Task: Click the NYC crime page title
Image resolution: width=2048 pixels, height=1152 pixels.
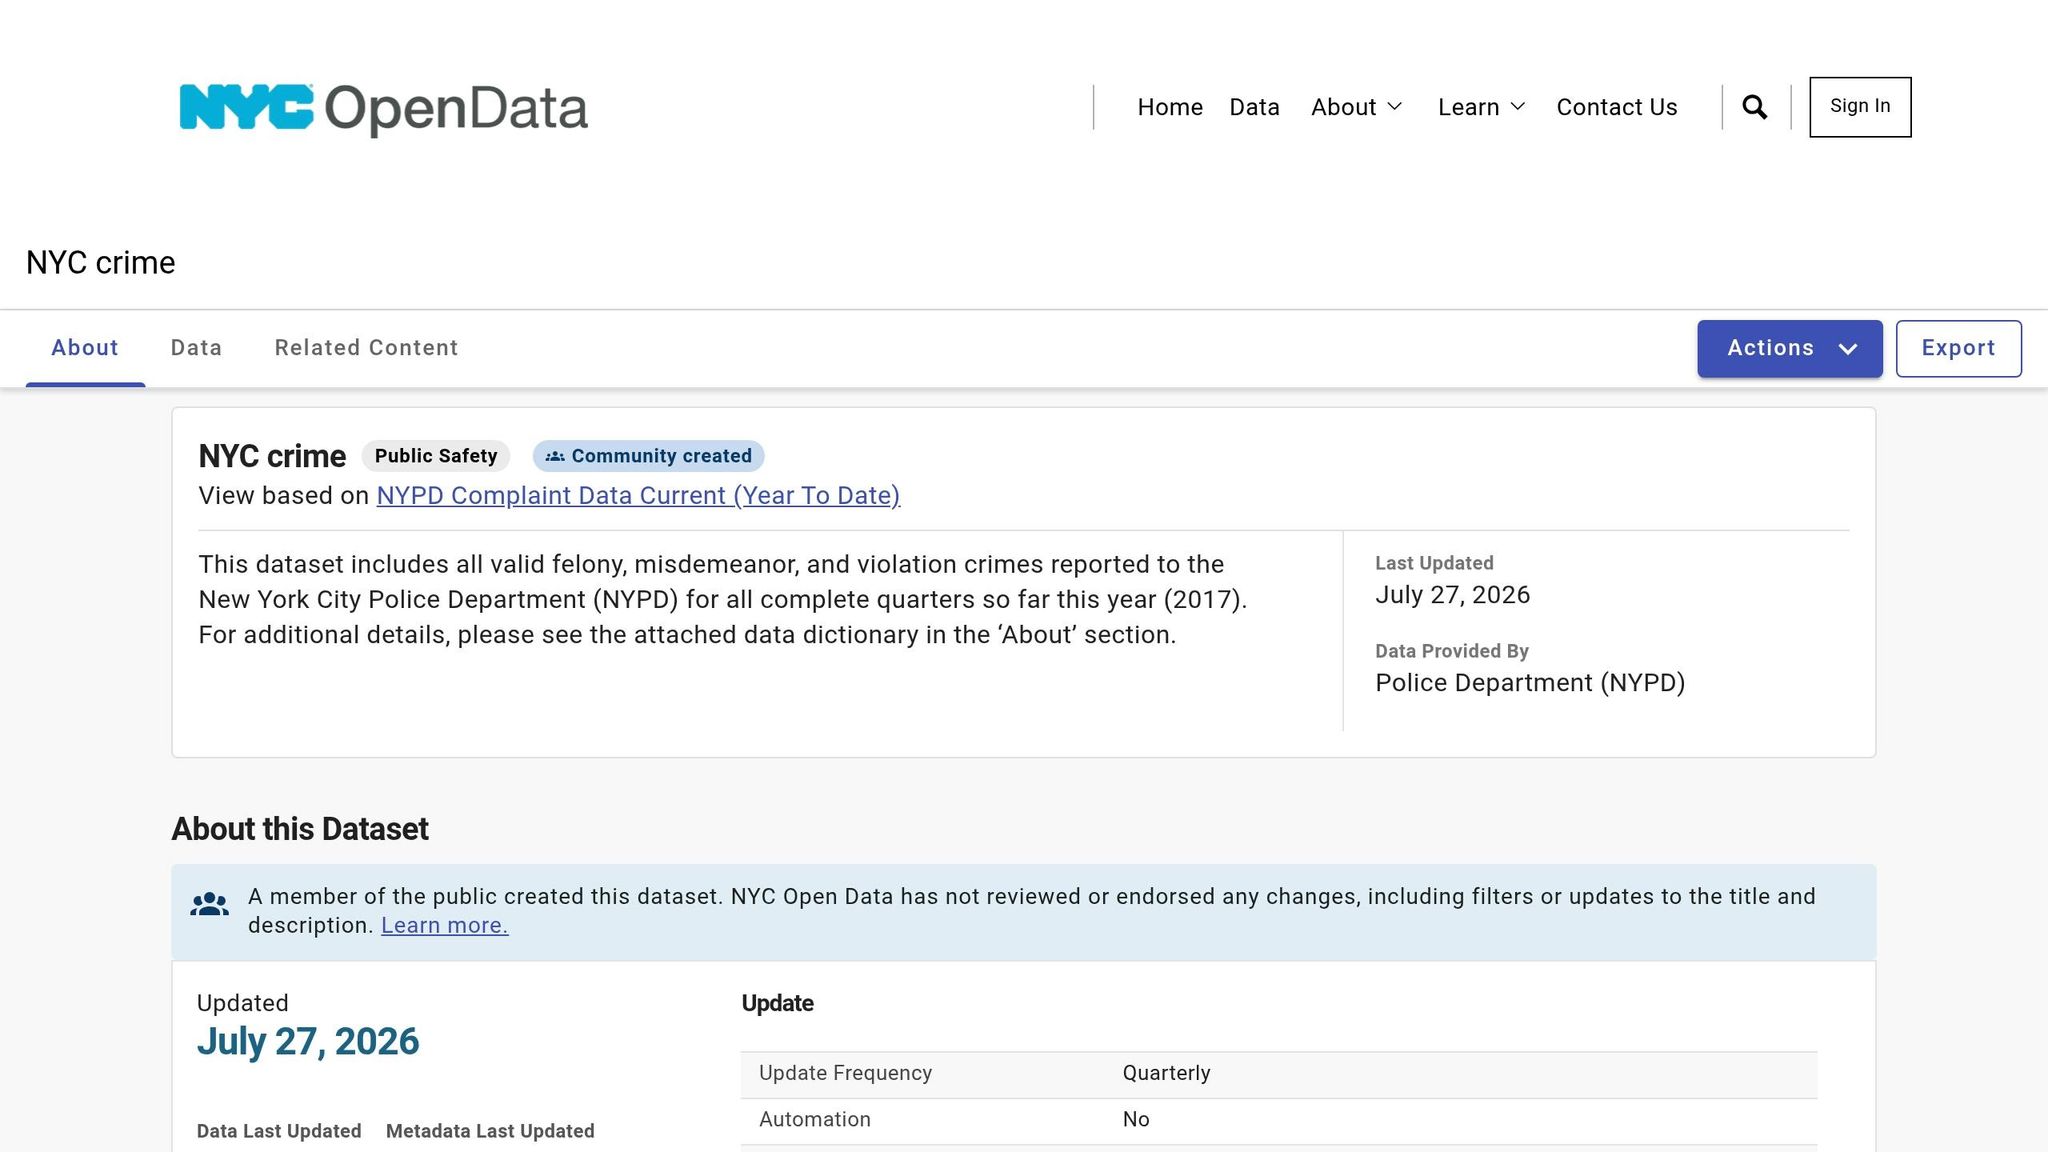Action: tap(101, 263)
